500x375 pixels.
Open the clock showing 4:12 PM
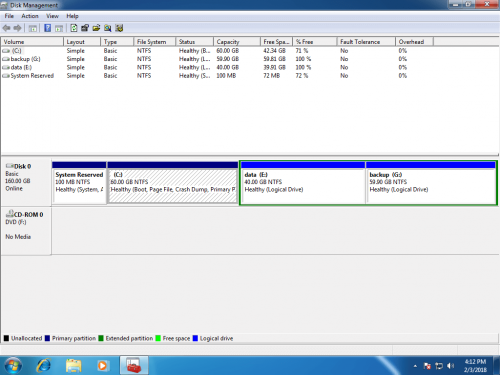[x=475, y=366]
